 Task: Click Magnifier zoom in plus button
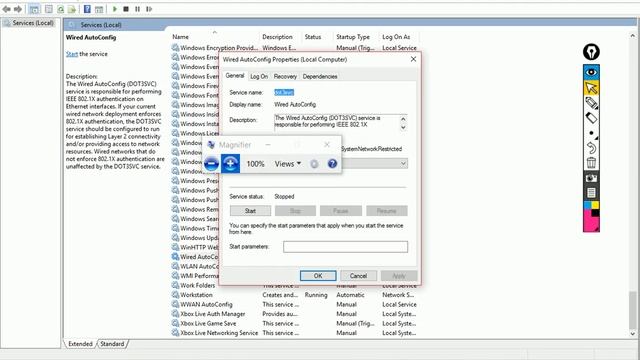(x=230, y=164)
